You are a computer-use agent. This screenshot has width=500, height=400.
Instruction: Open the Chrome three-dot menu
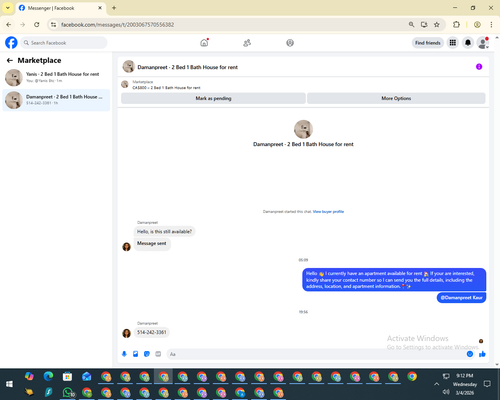tap(491, 25)
